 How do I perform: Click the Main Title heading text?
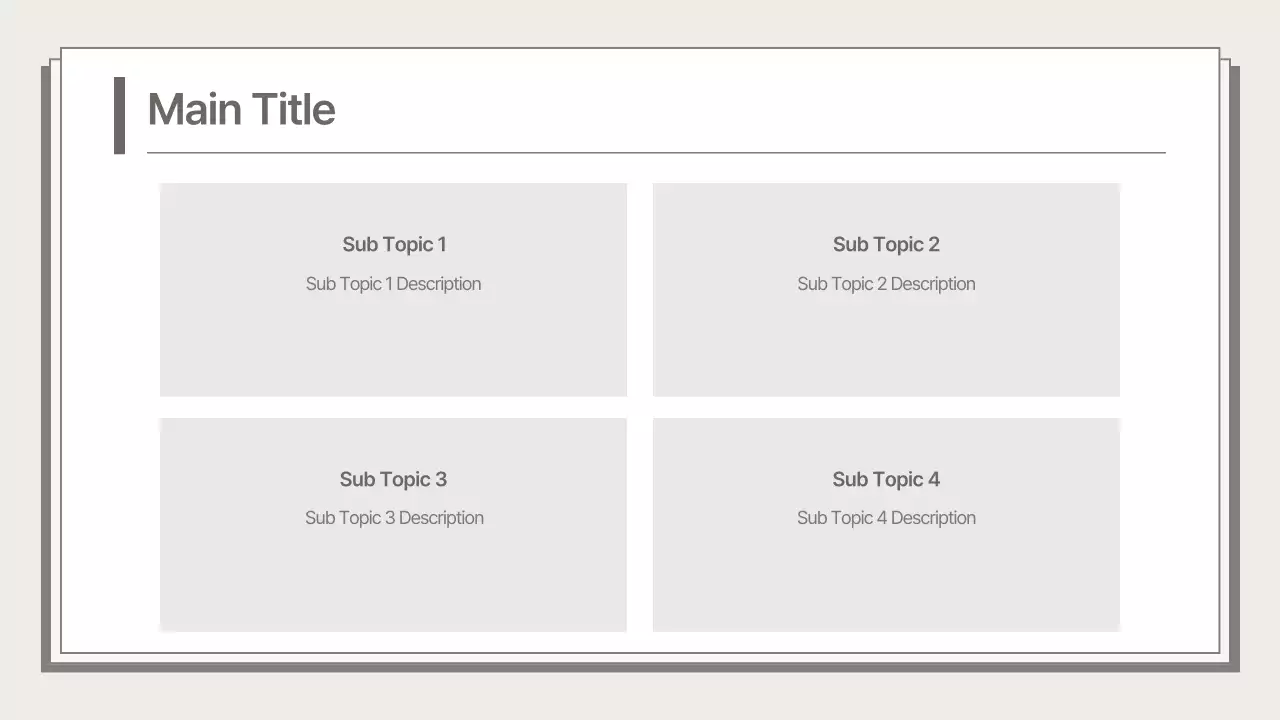pos(241,109)
